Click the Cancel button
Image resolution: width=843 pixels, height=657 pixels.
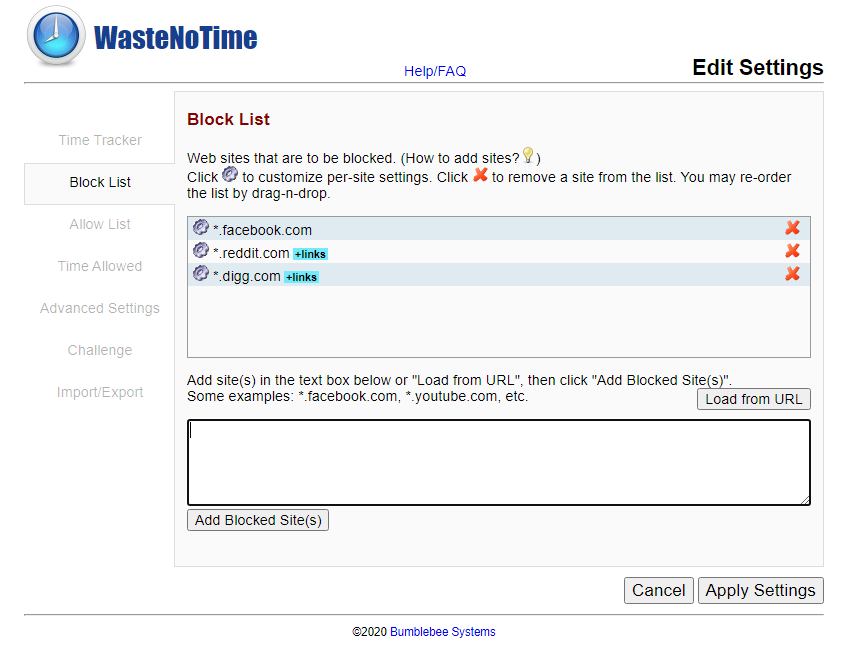click(x=659, y=590)
